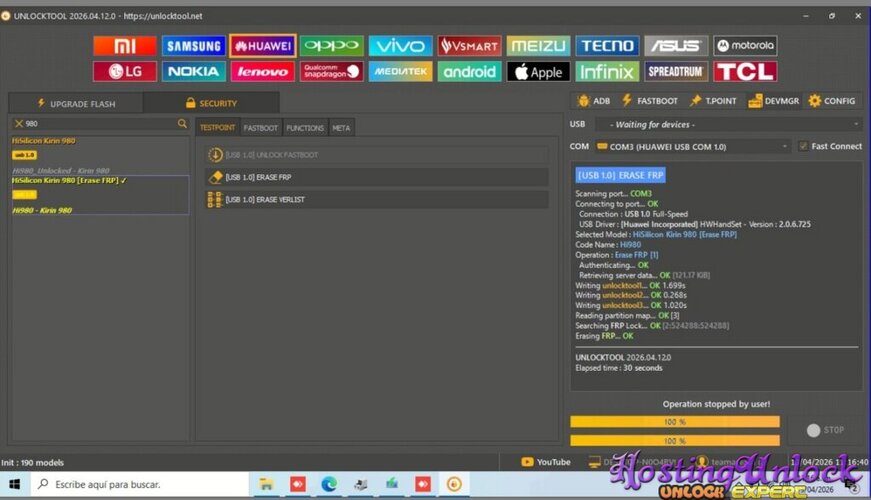
Task: Click the Windows taskbar search box
Action: [140, 484]
